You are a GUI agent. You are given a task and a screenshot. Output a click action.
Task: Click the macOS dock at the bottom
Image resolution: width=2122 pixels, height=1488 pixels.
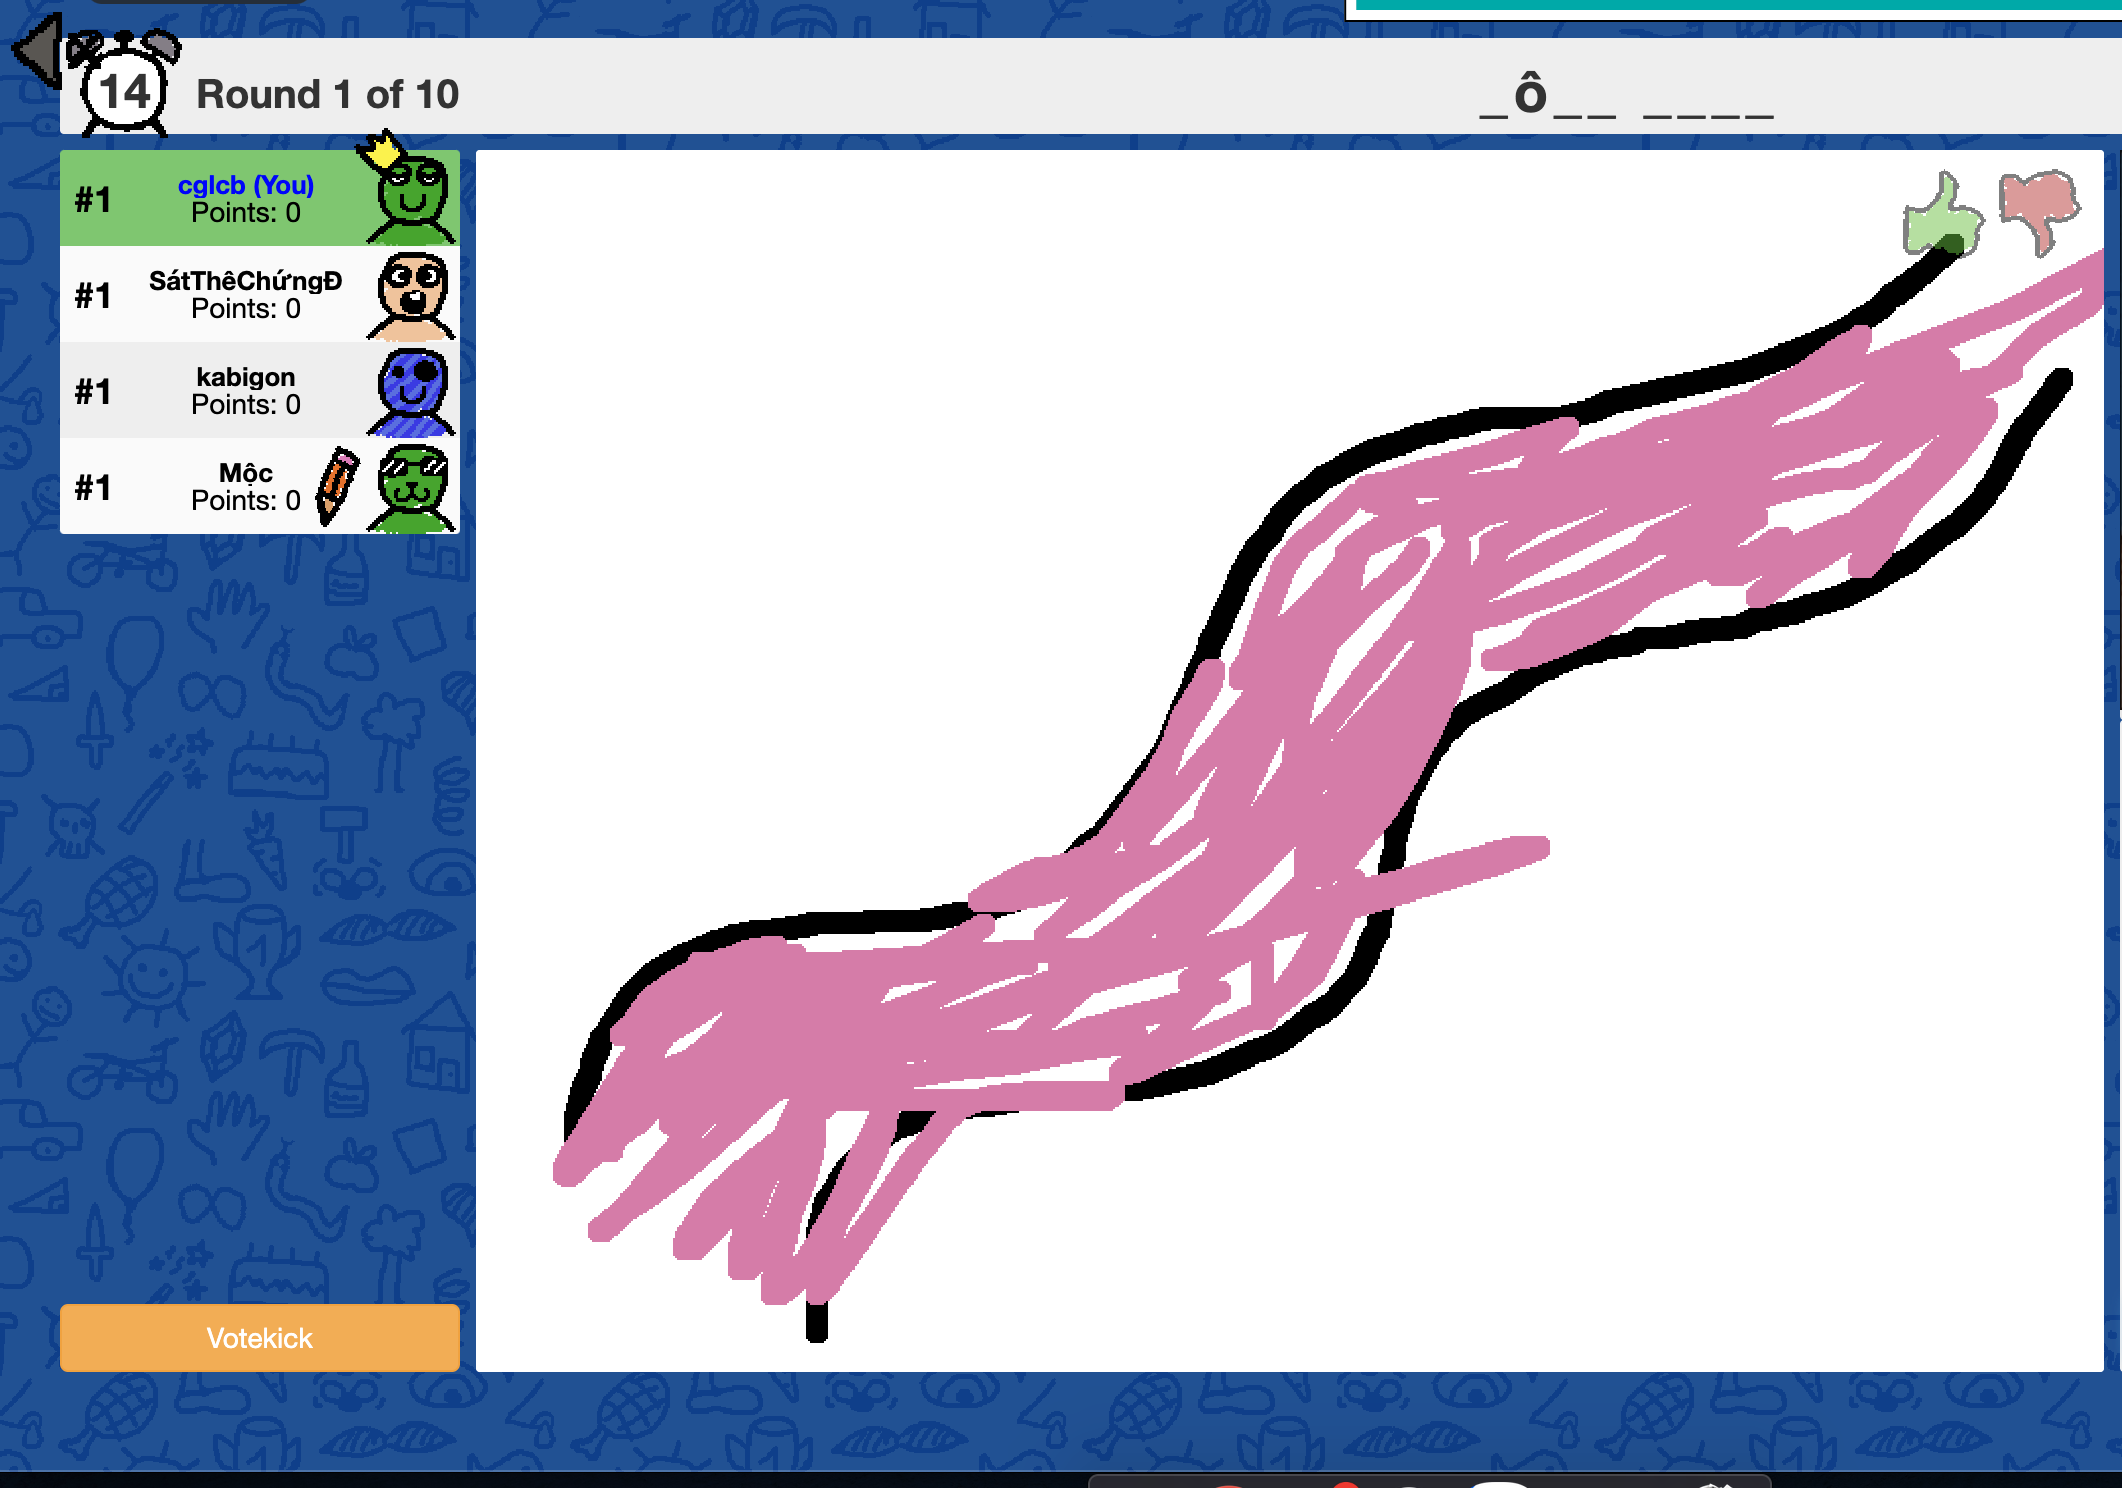[1430, 1480]
